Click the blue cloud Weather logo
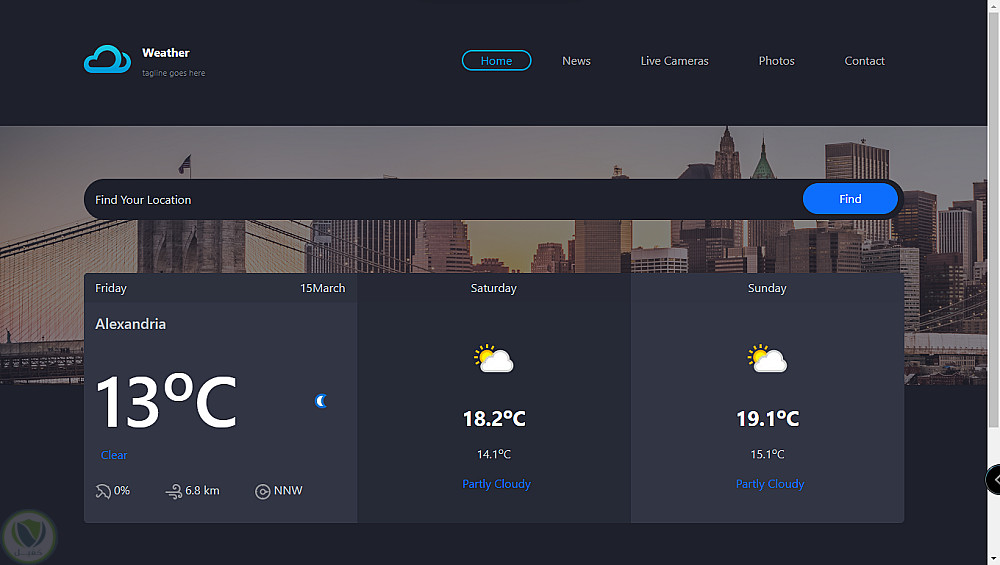The width and height of the screenshot is (1000, 565). pos(107,59)
